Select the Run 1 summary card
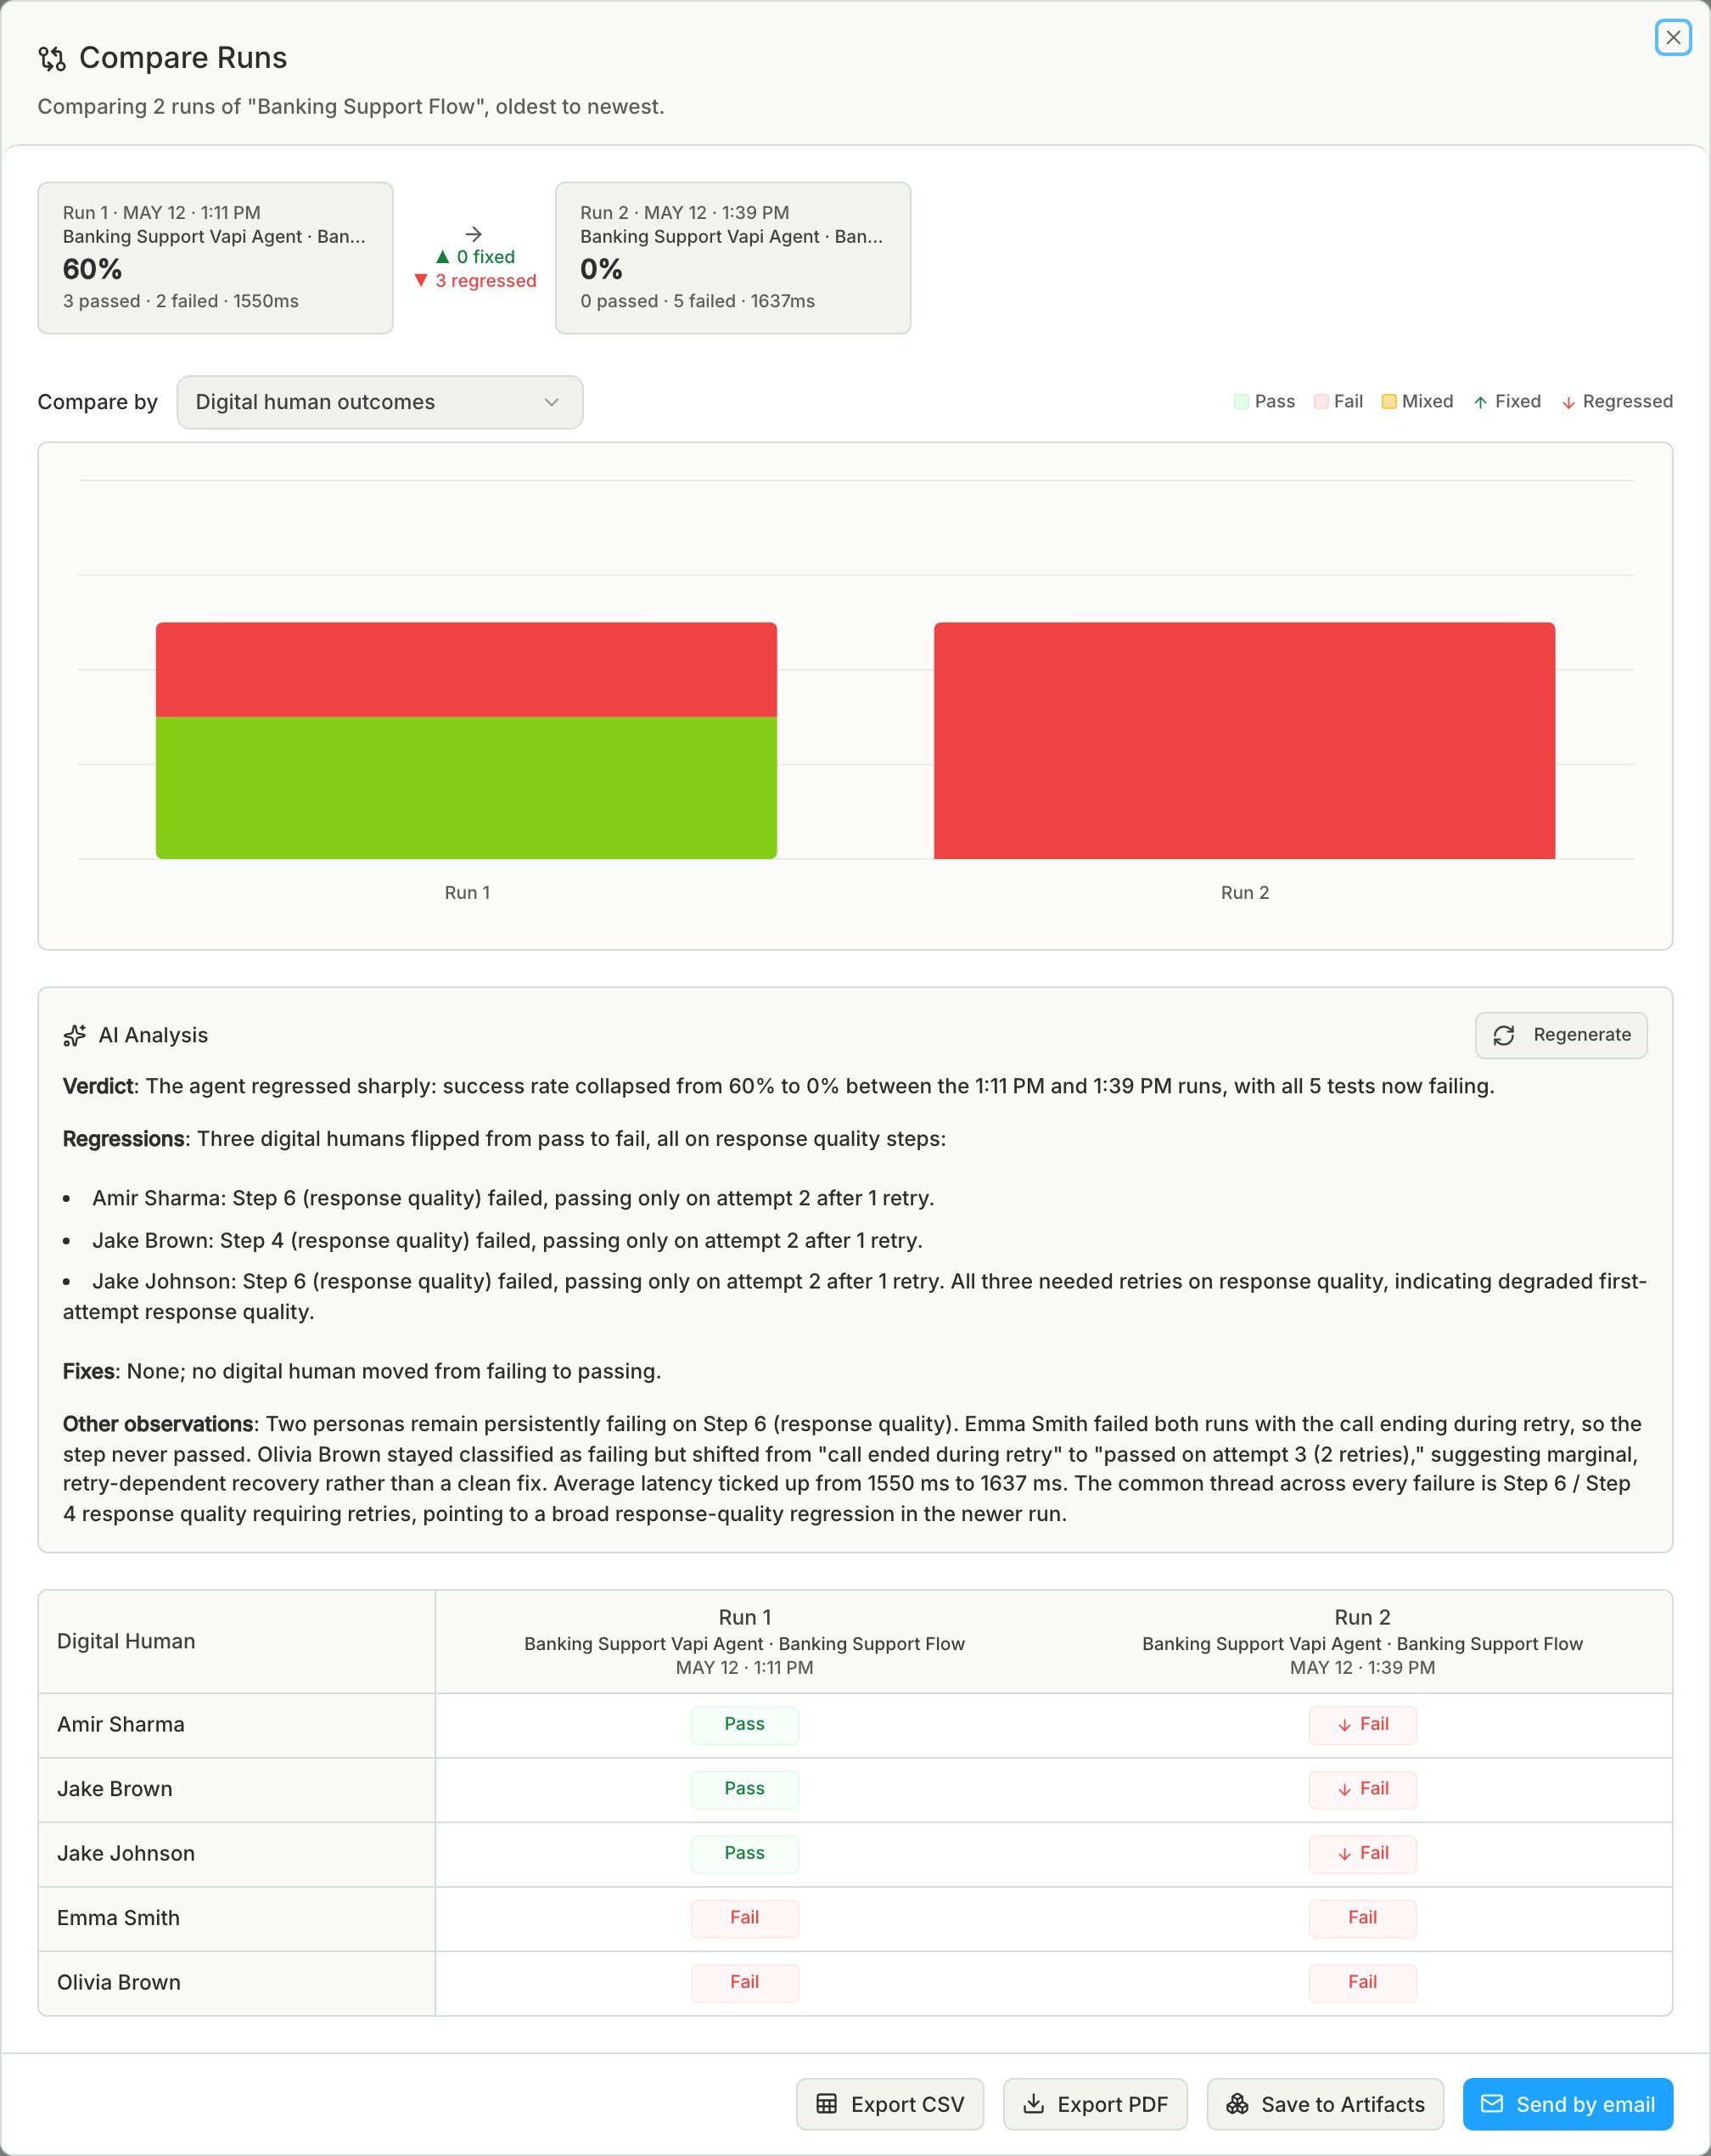Image resolution: width=1711 pixels, height=2156 pixels. coord(215,258)
